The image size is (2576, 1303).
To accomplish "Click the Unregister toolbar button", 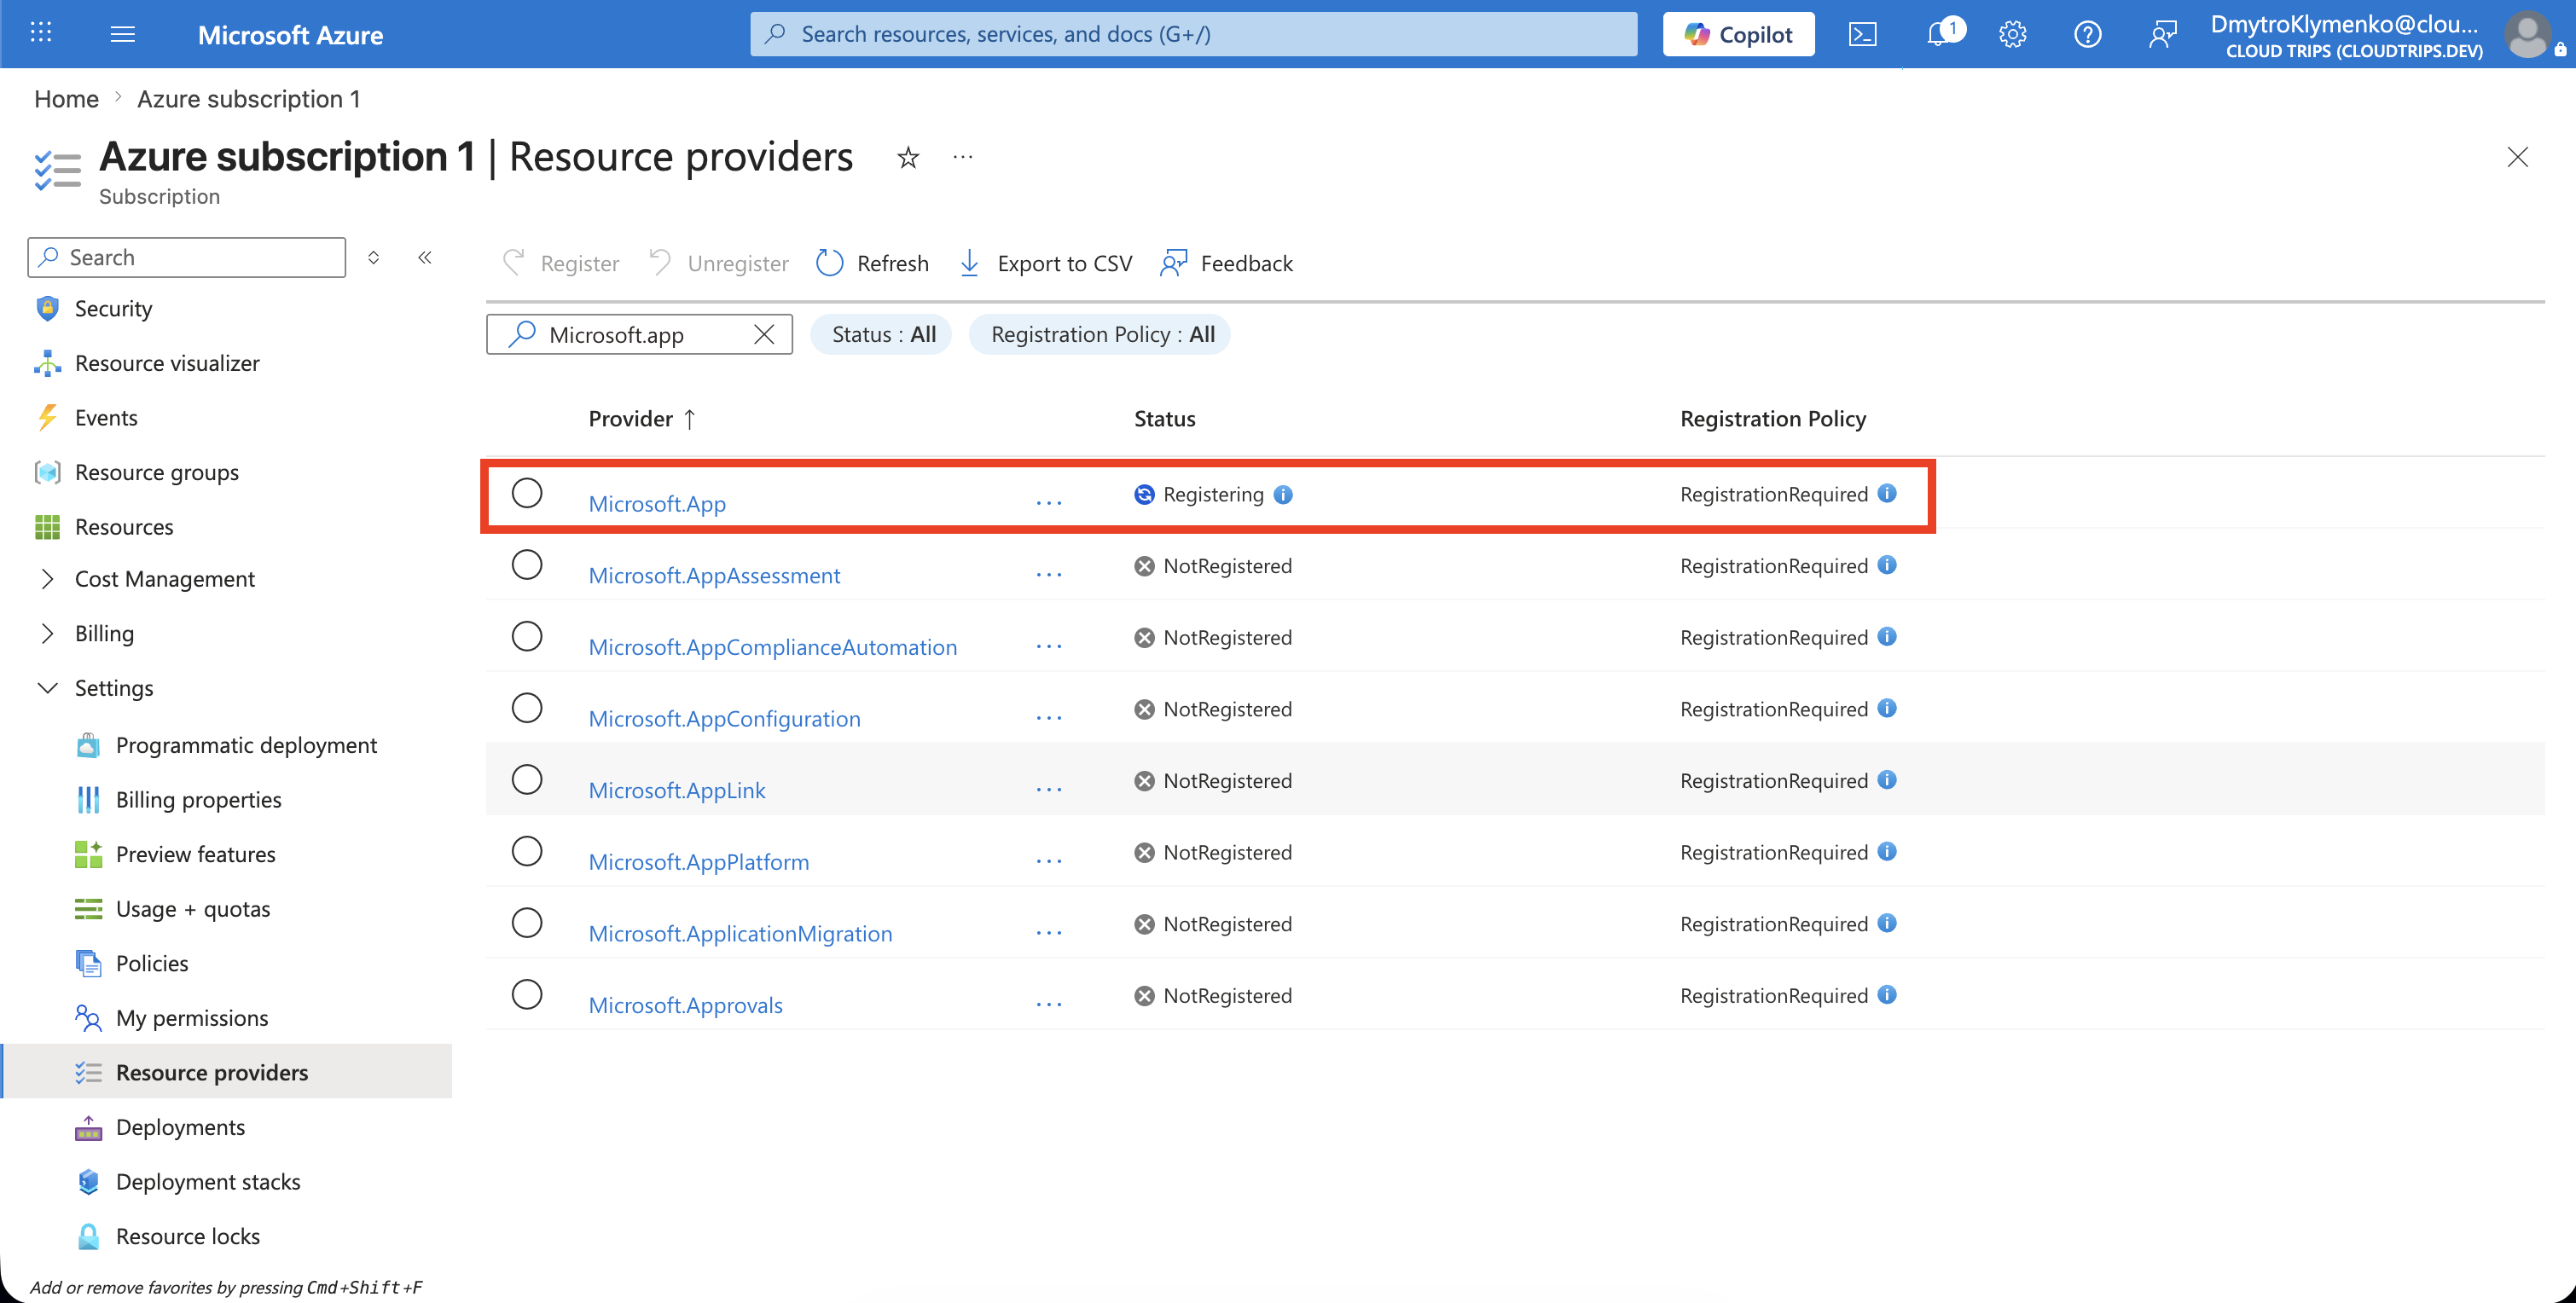I will 718,263.
